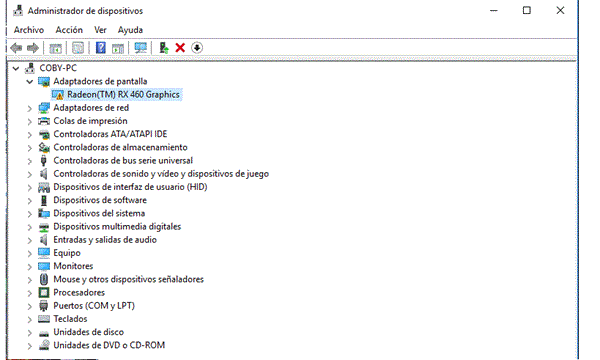Go back with the toolbar Back arrow

(x=16, y=48)
